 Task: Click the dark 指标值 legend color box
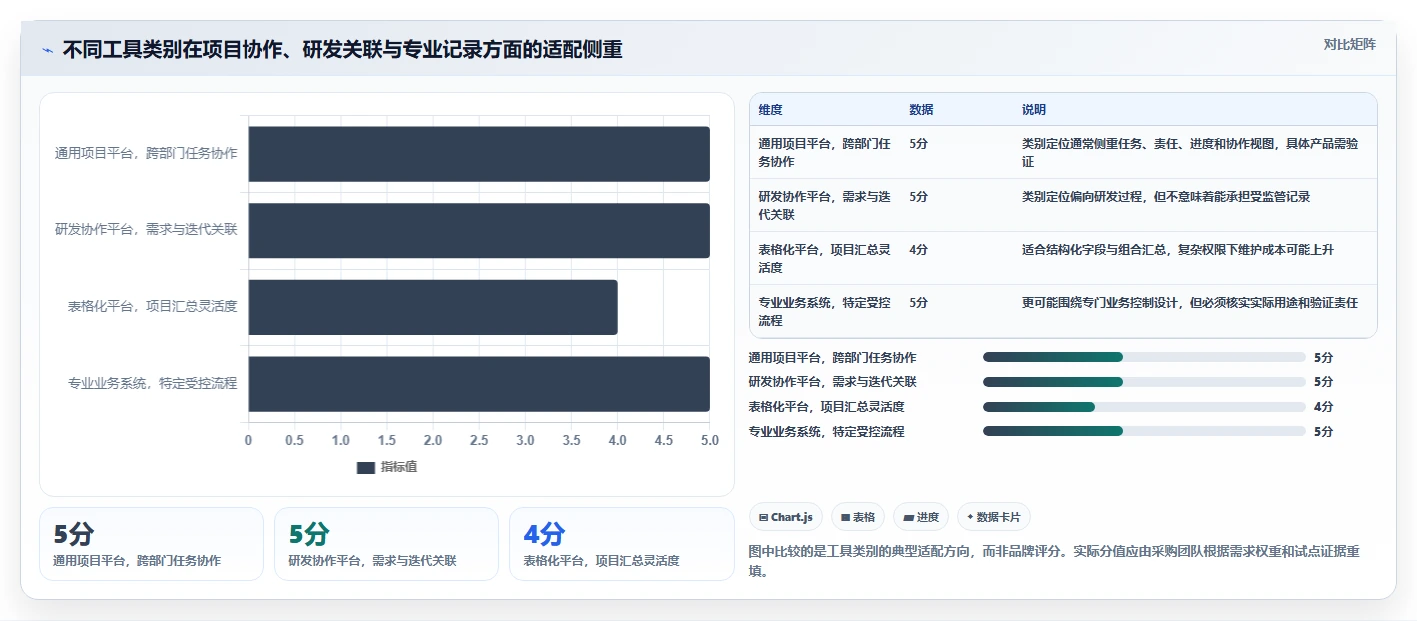click(x=366, y=467)
